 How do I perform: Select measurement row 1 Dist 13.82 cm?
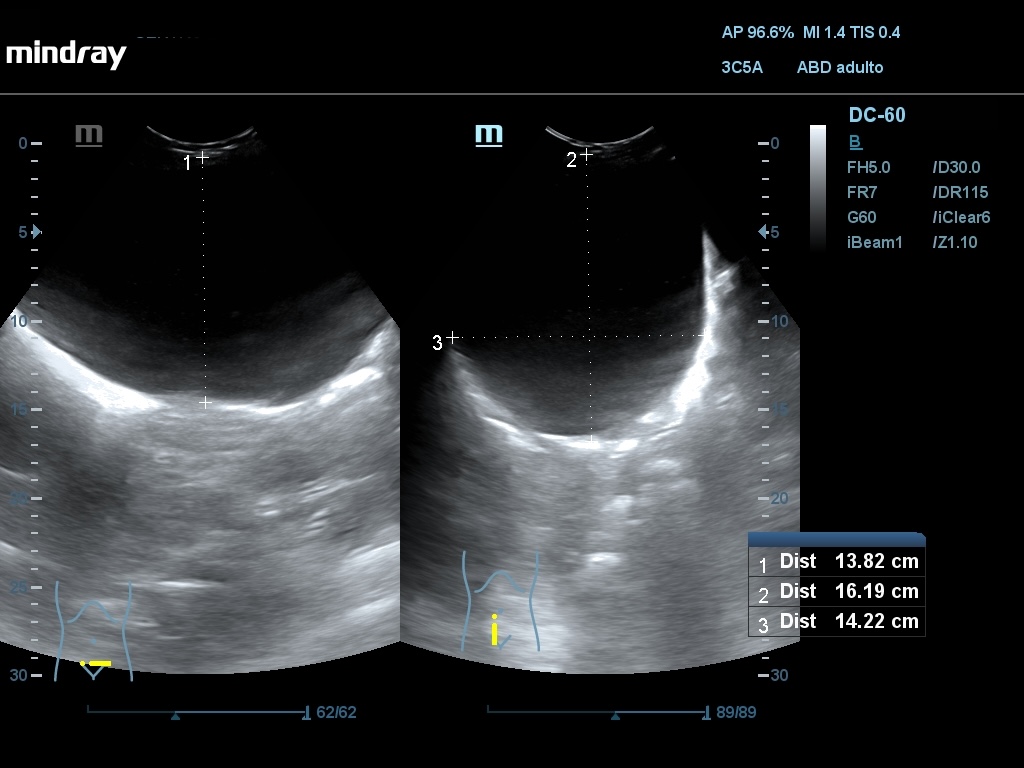click(837, 562)
